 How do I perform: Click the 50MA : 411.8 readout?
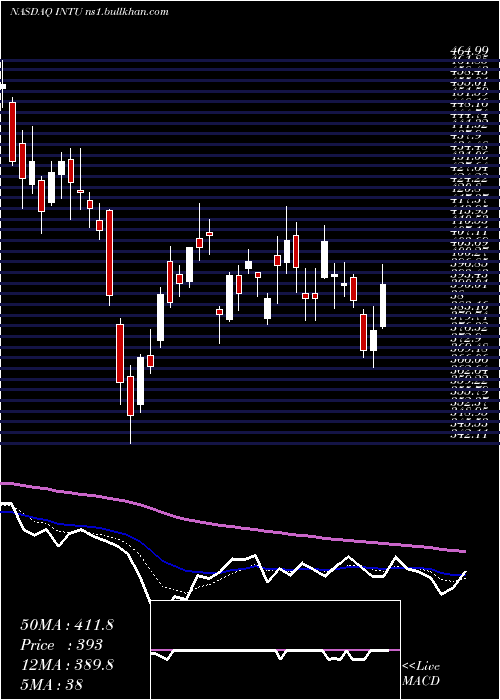(67, 625)
